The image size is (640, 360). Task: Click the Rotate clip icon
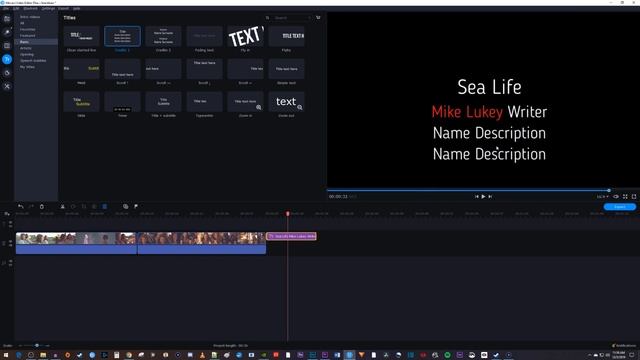click(73, 207)
